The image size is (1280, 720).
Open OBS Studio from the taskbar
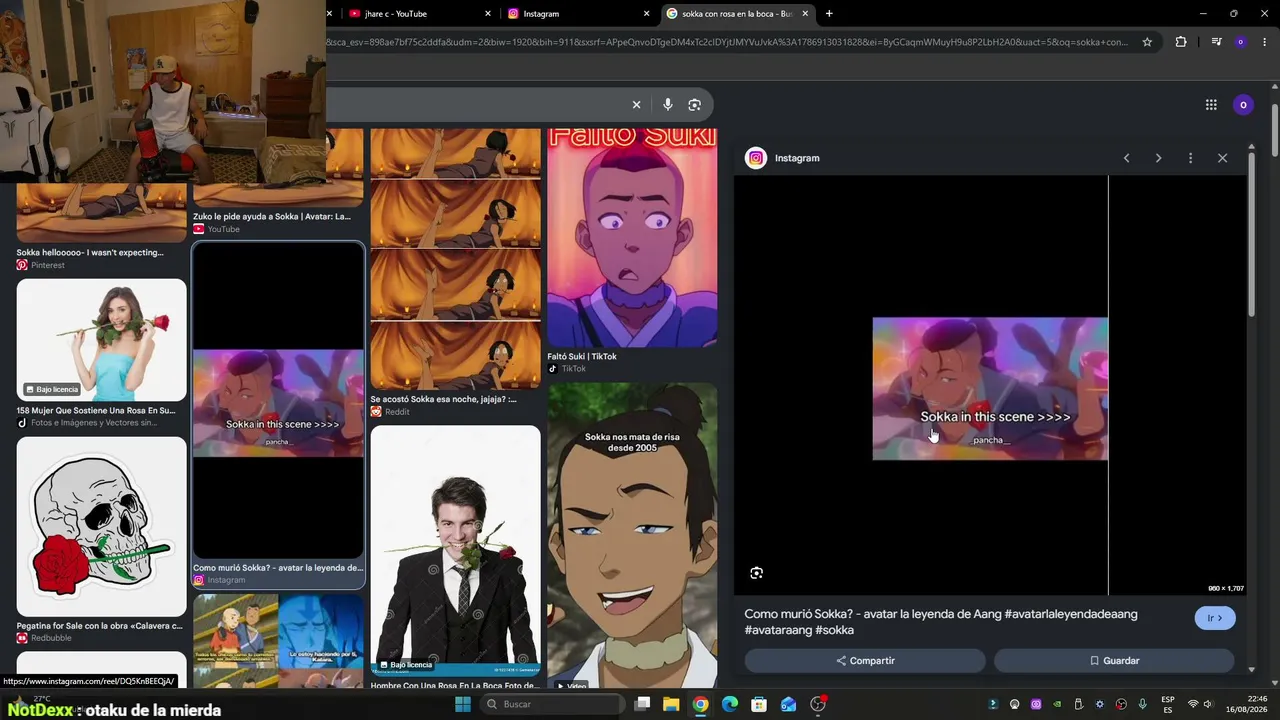818,704
